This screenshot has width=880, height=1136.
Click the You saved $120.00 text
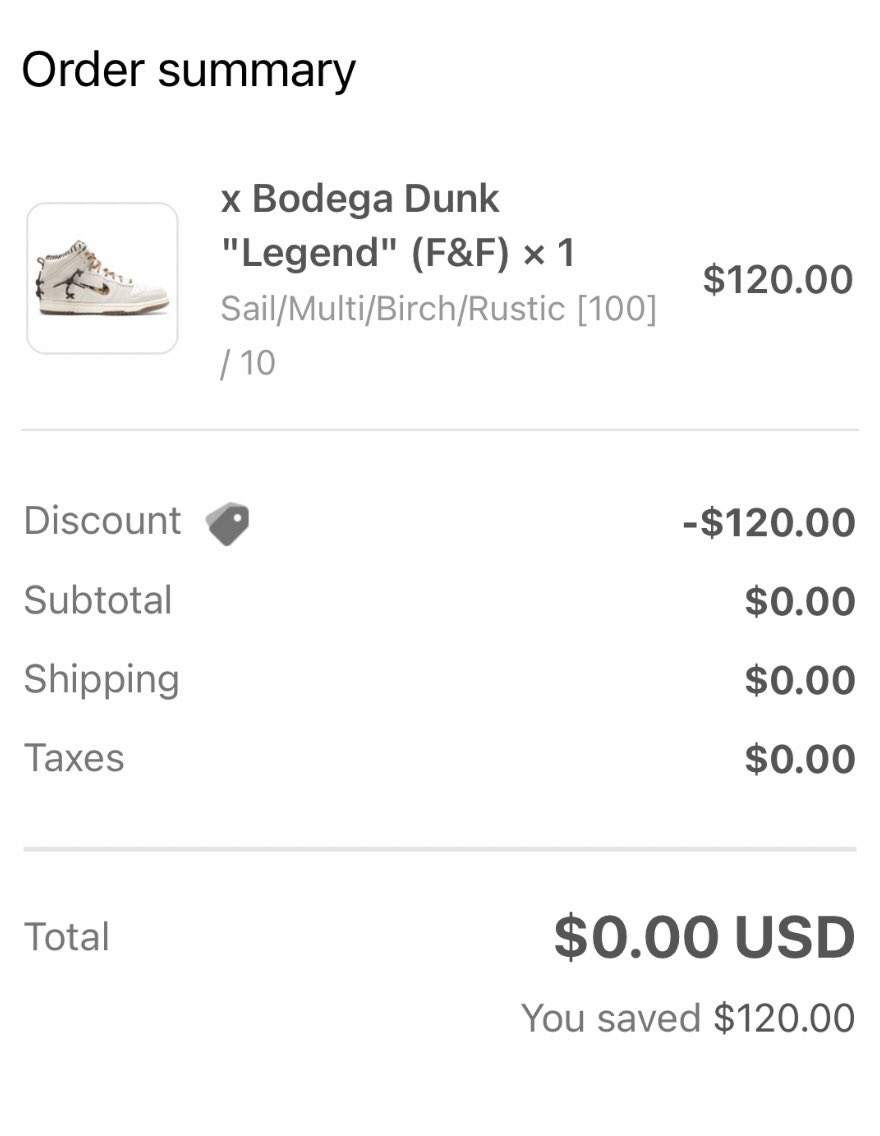[x=688, y=1018]
